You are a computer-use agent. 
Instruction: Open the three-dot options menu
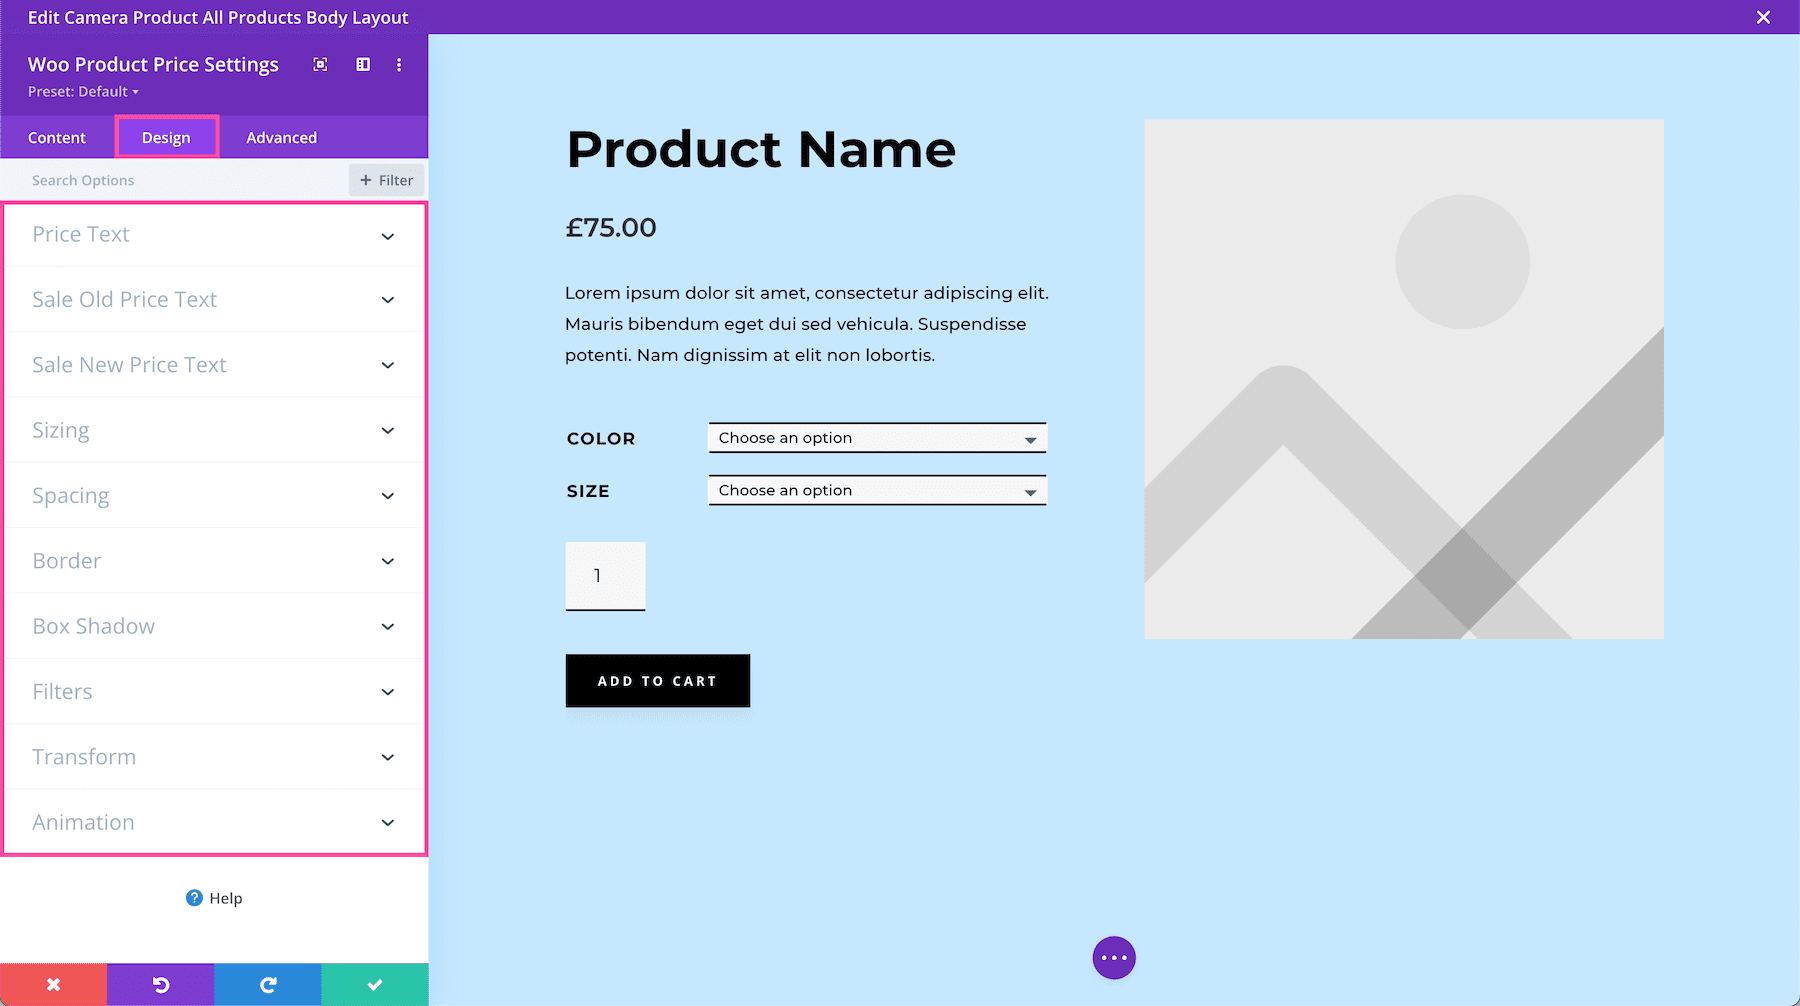pyautogui.click(x=399, y=64)
